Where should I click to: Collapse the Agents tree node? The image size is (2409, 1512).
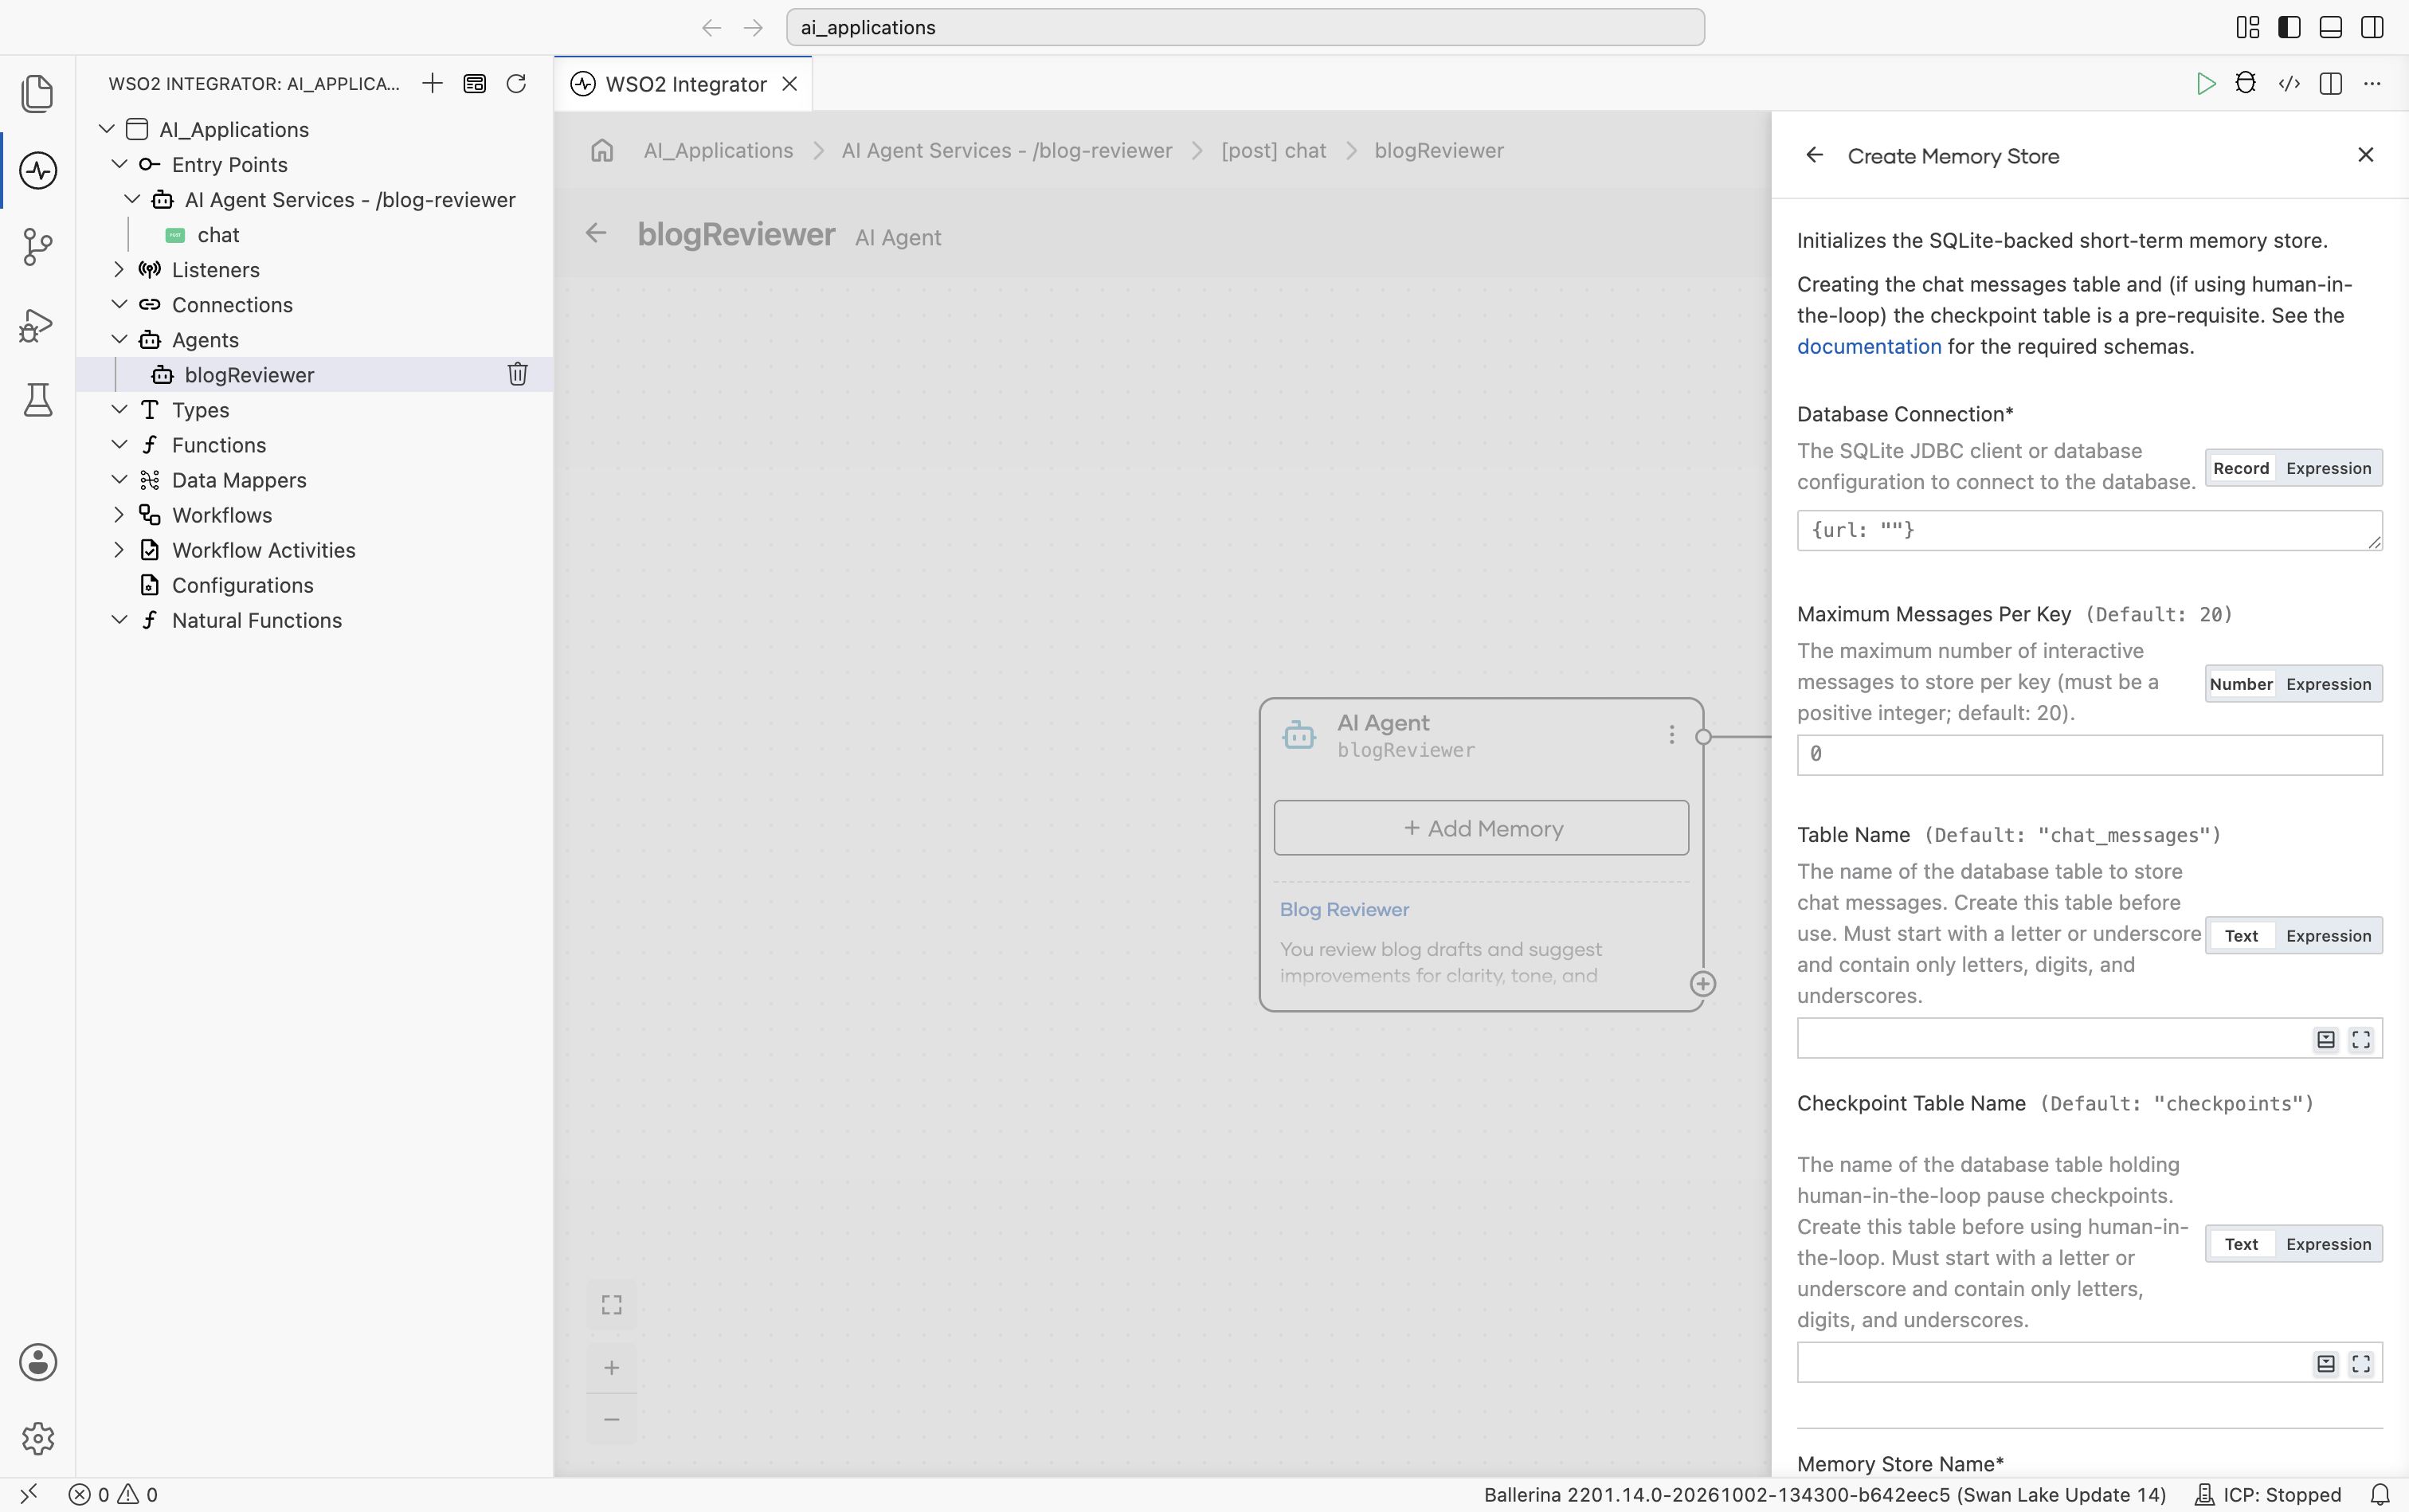119,339
